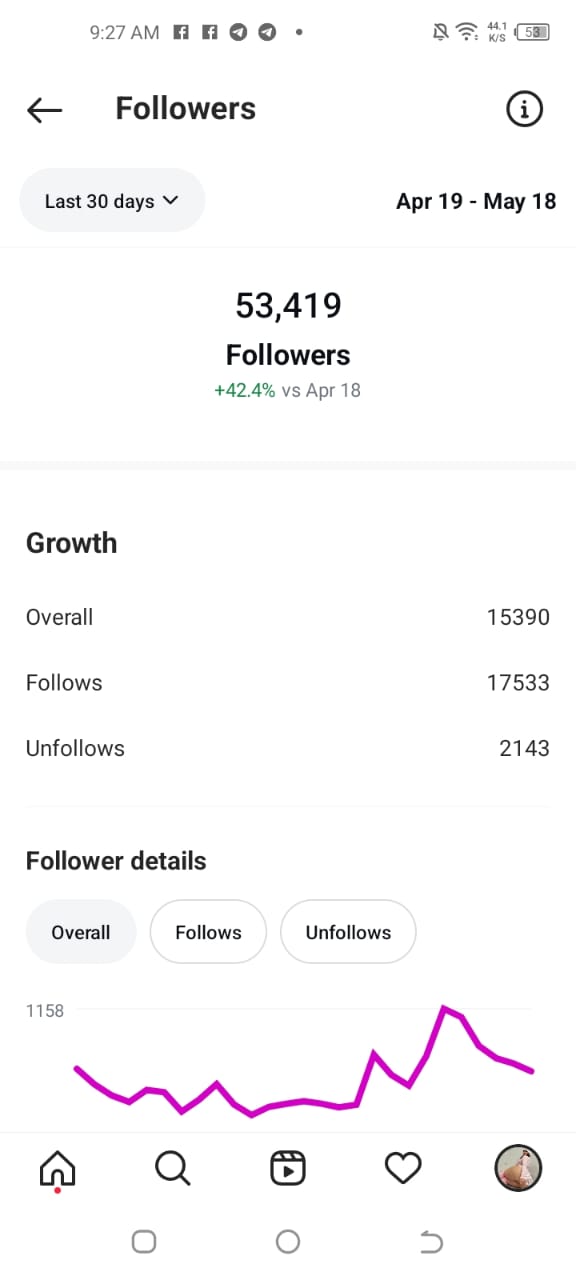This screenshot has width=576, height=1280.
Task: Open the profile picture avatar
Action: tap(518, 1168)
